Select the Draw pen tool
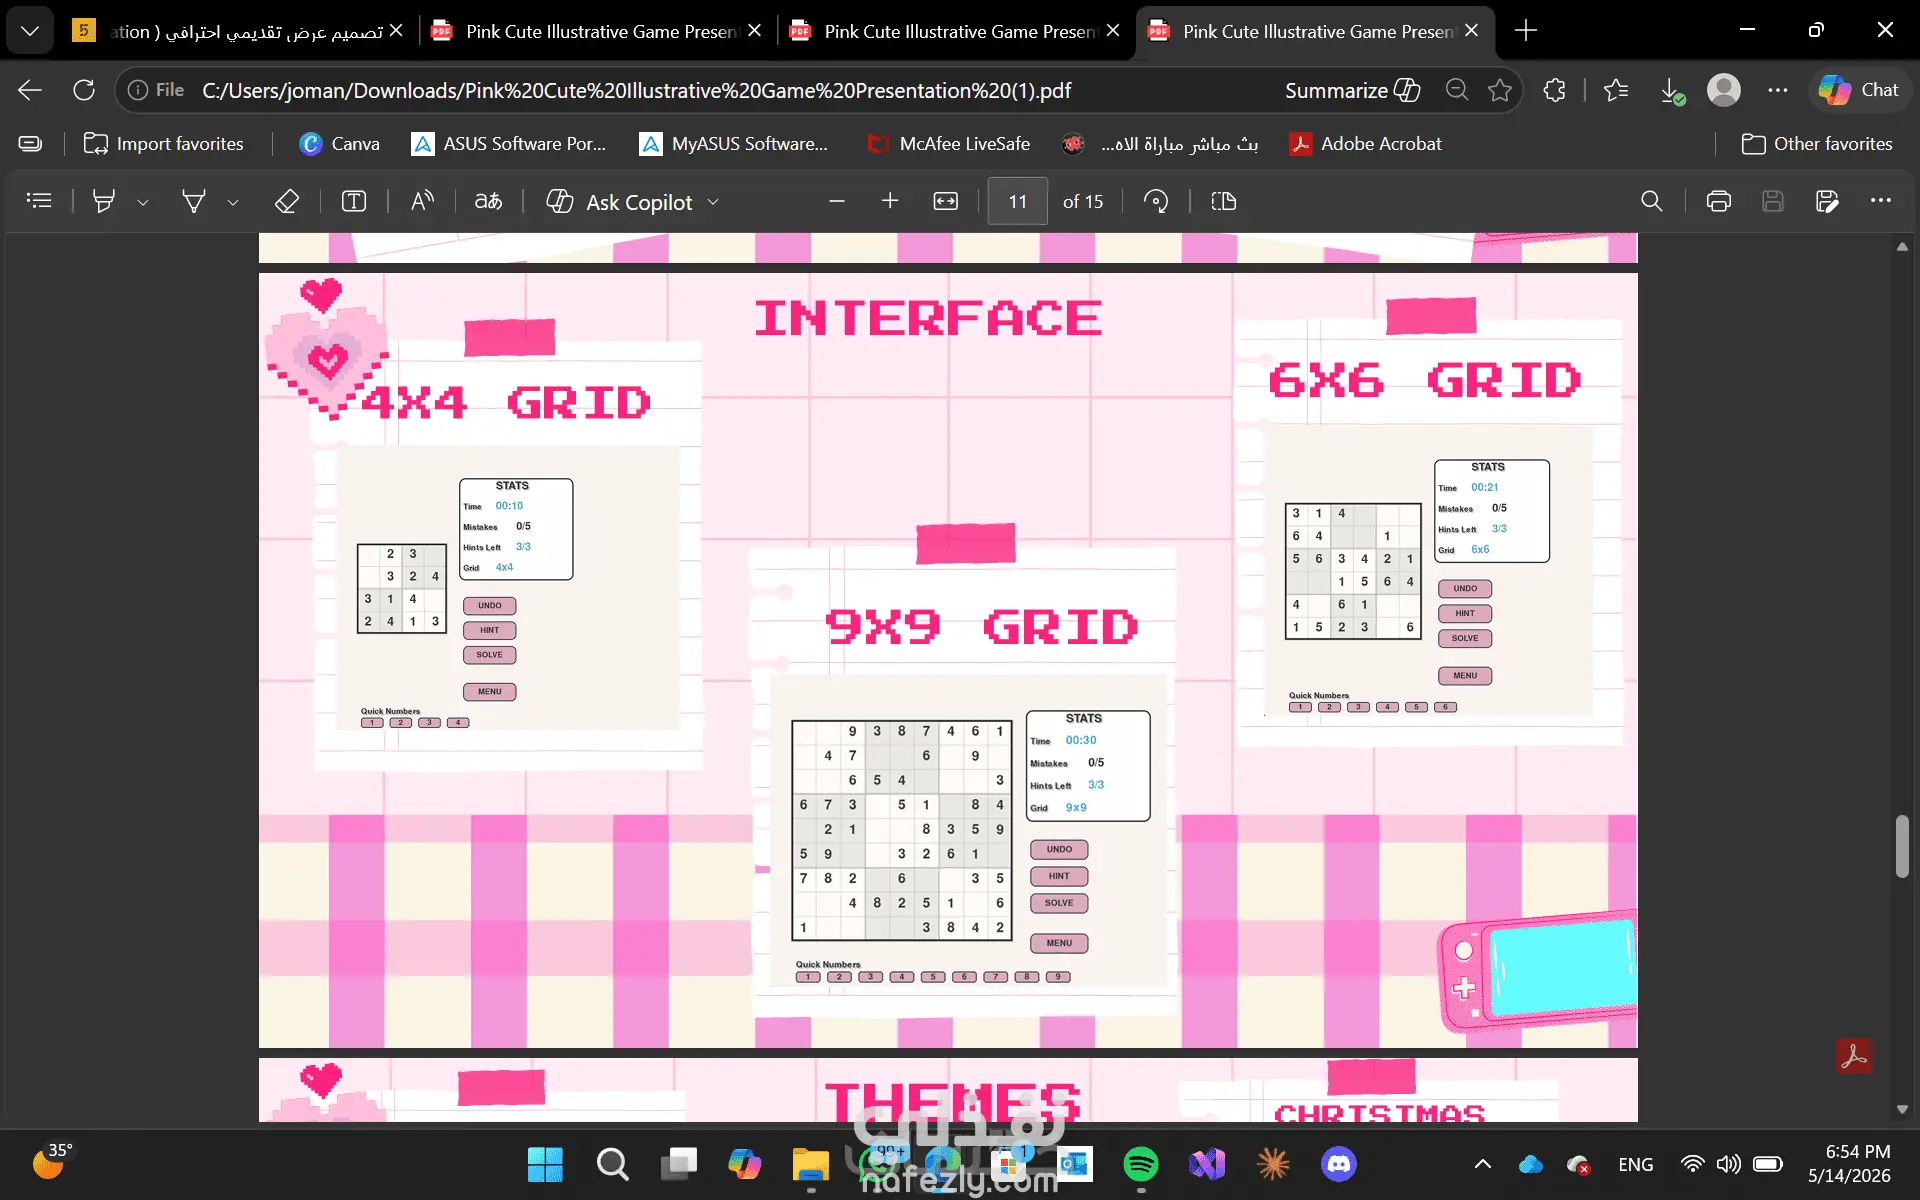1920x1200 pixels. (193, 201)
